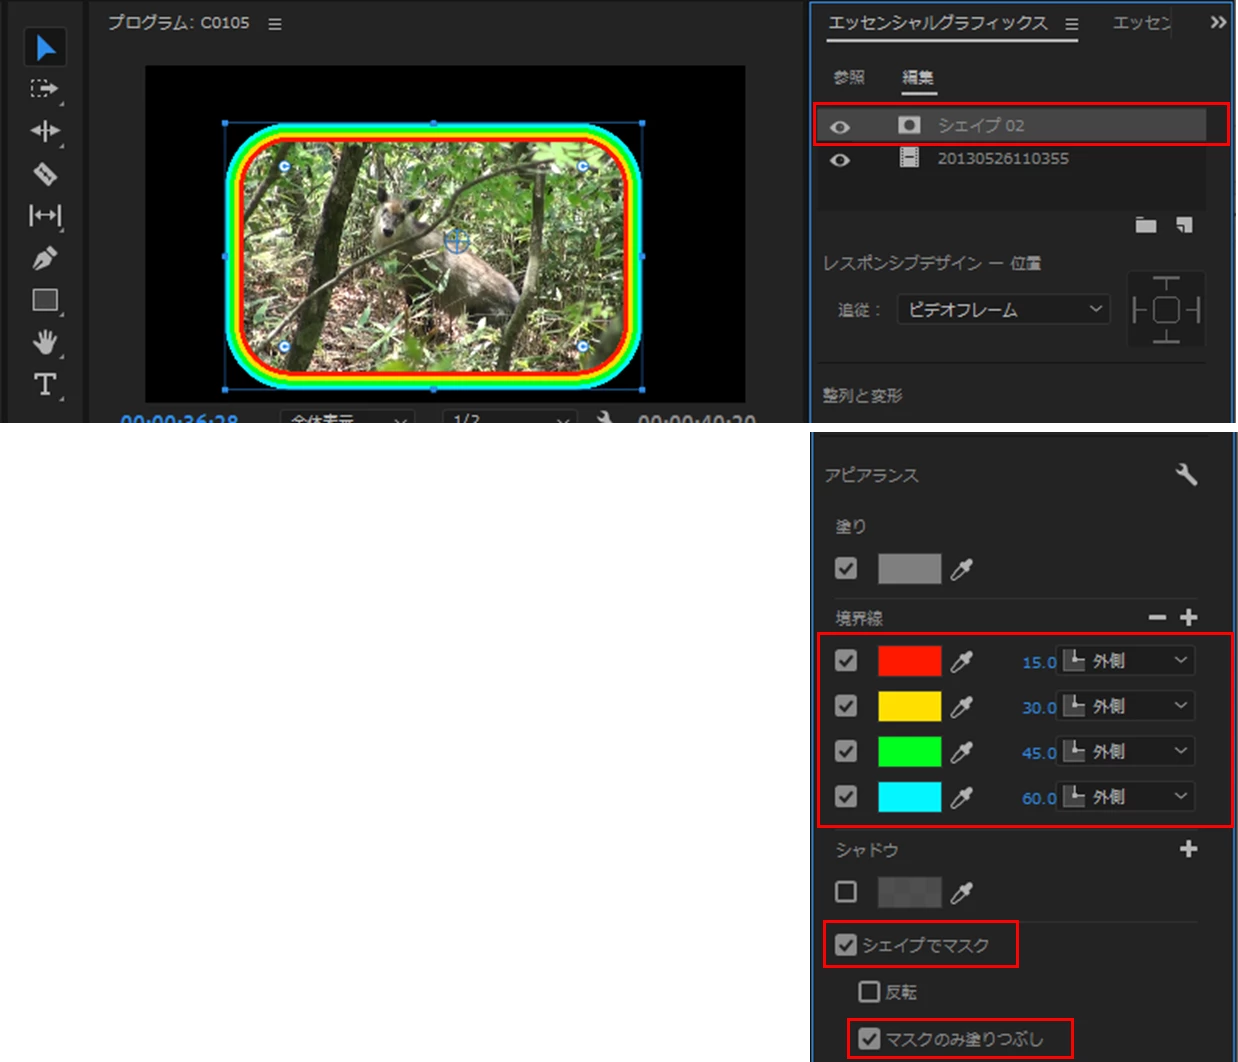Add a stroke with 境界線 plus
This screenshot has height=1062, width=1238.
[x=1189, y=618]
